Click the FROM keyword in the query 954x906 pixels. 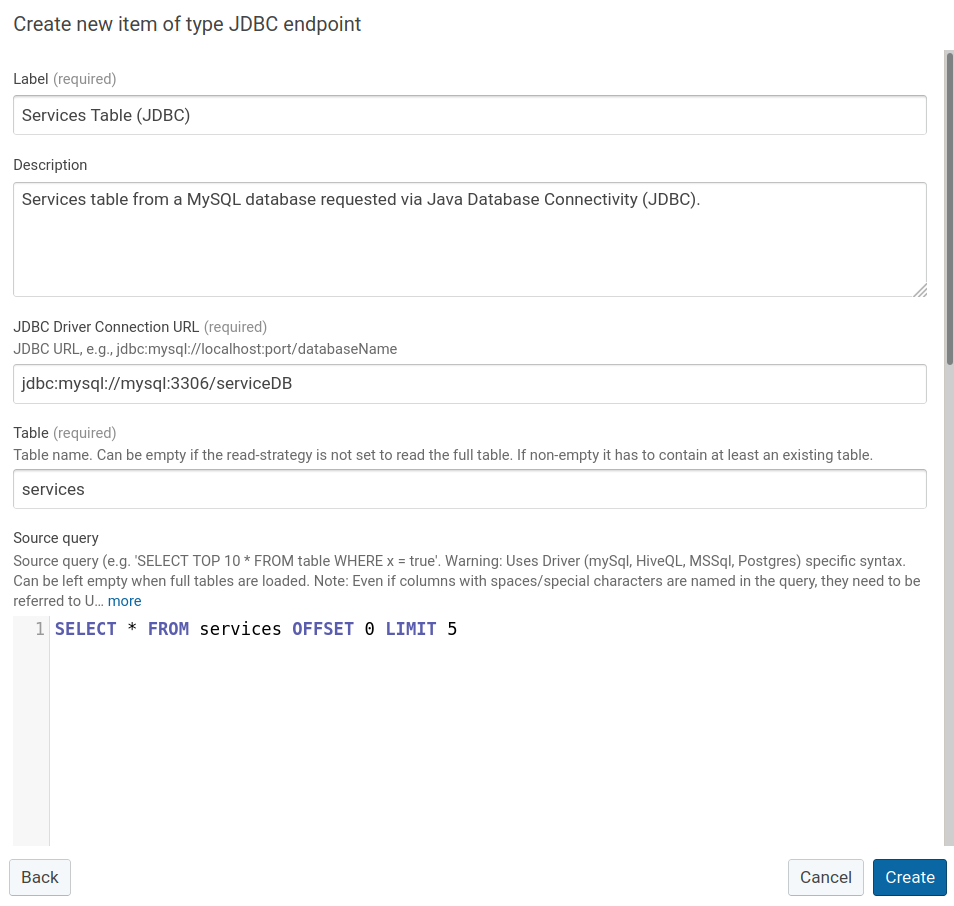tap(168, 628)
